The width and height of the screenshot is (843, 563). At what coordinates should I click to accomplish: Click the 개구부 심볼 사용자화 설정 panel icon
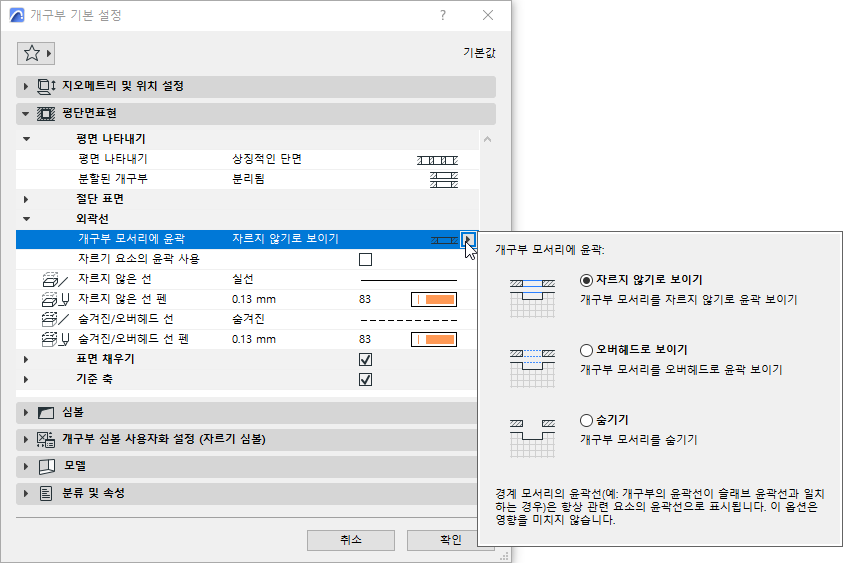pos(46,440)
